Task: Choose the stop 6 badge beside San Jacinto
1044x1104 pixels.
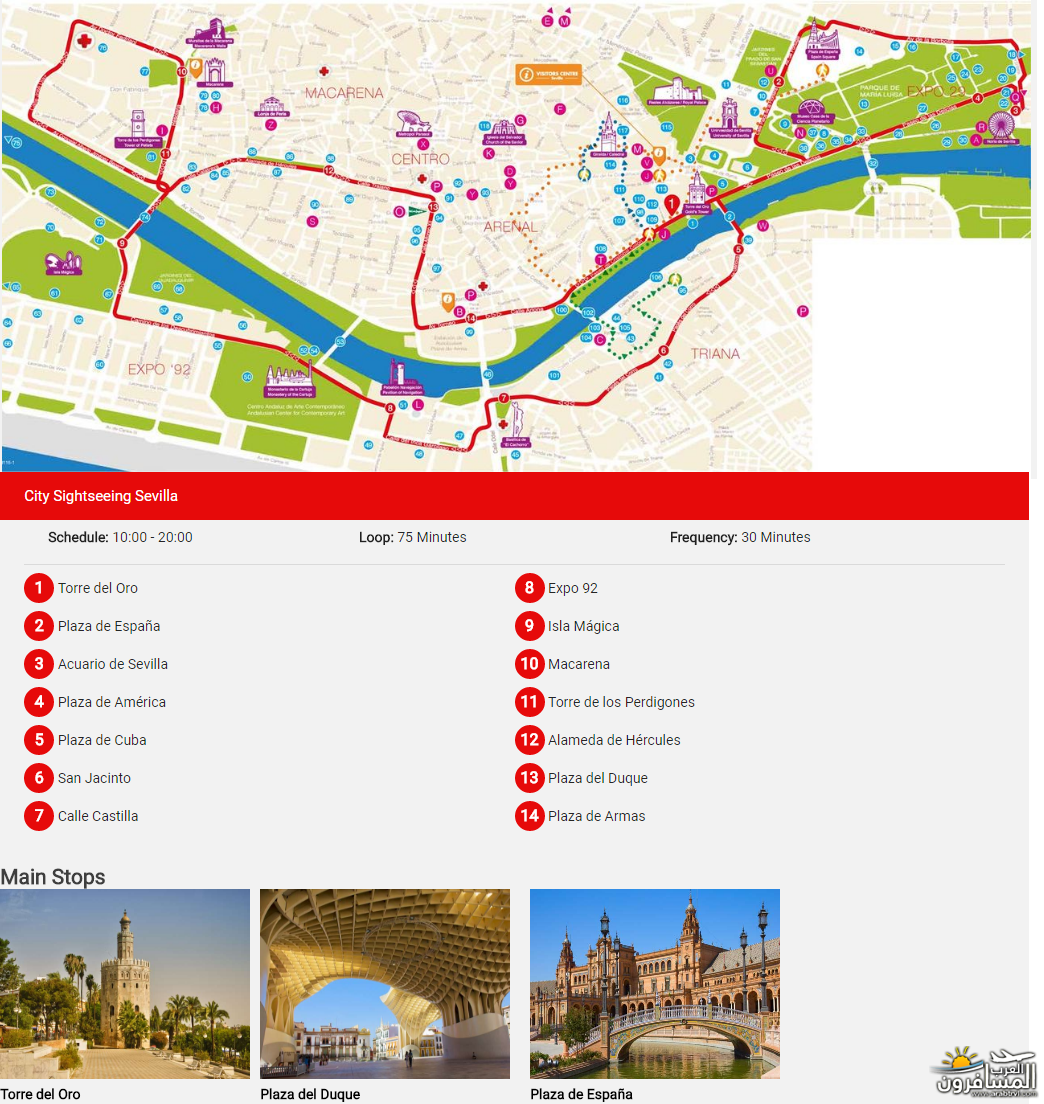Action: click(x=39, y=778)
